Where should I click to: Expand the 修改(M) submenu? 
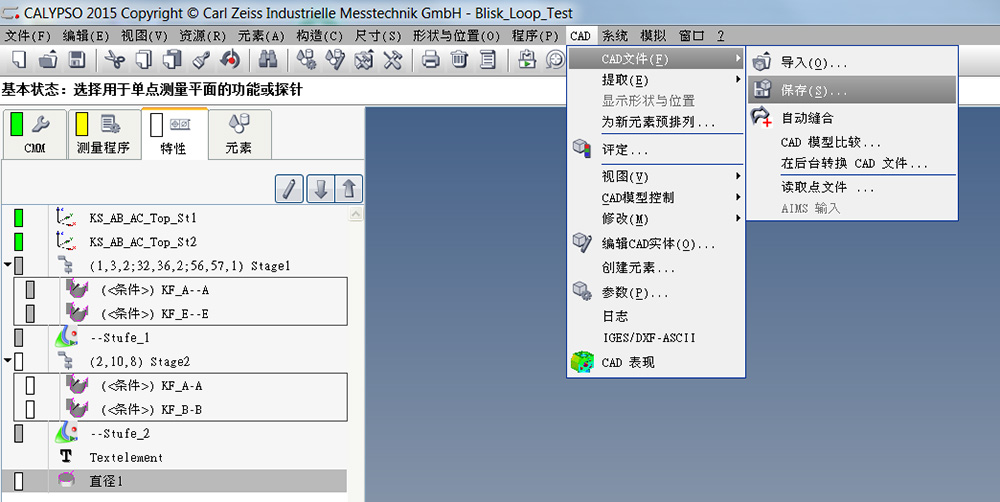click(656, 219)
